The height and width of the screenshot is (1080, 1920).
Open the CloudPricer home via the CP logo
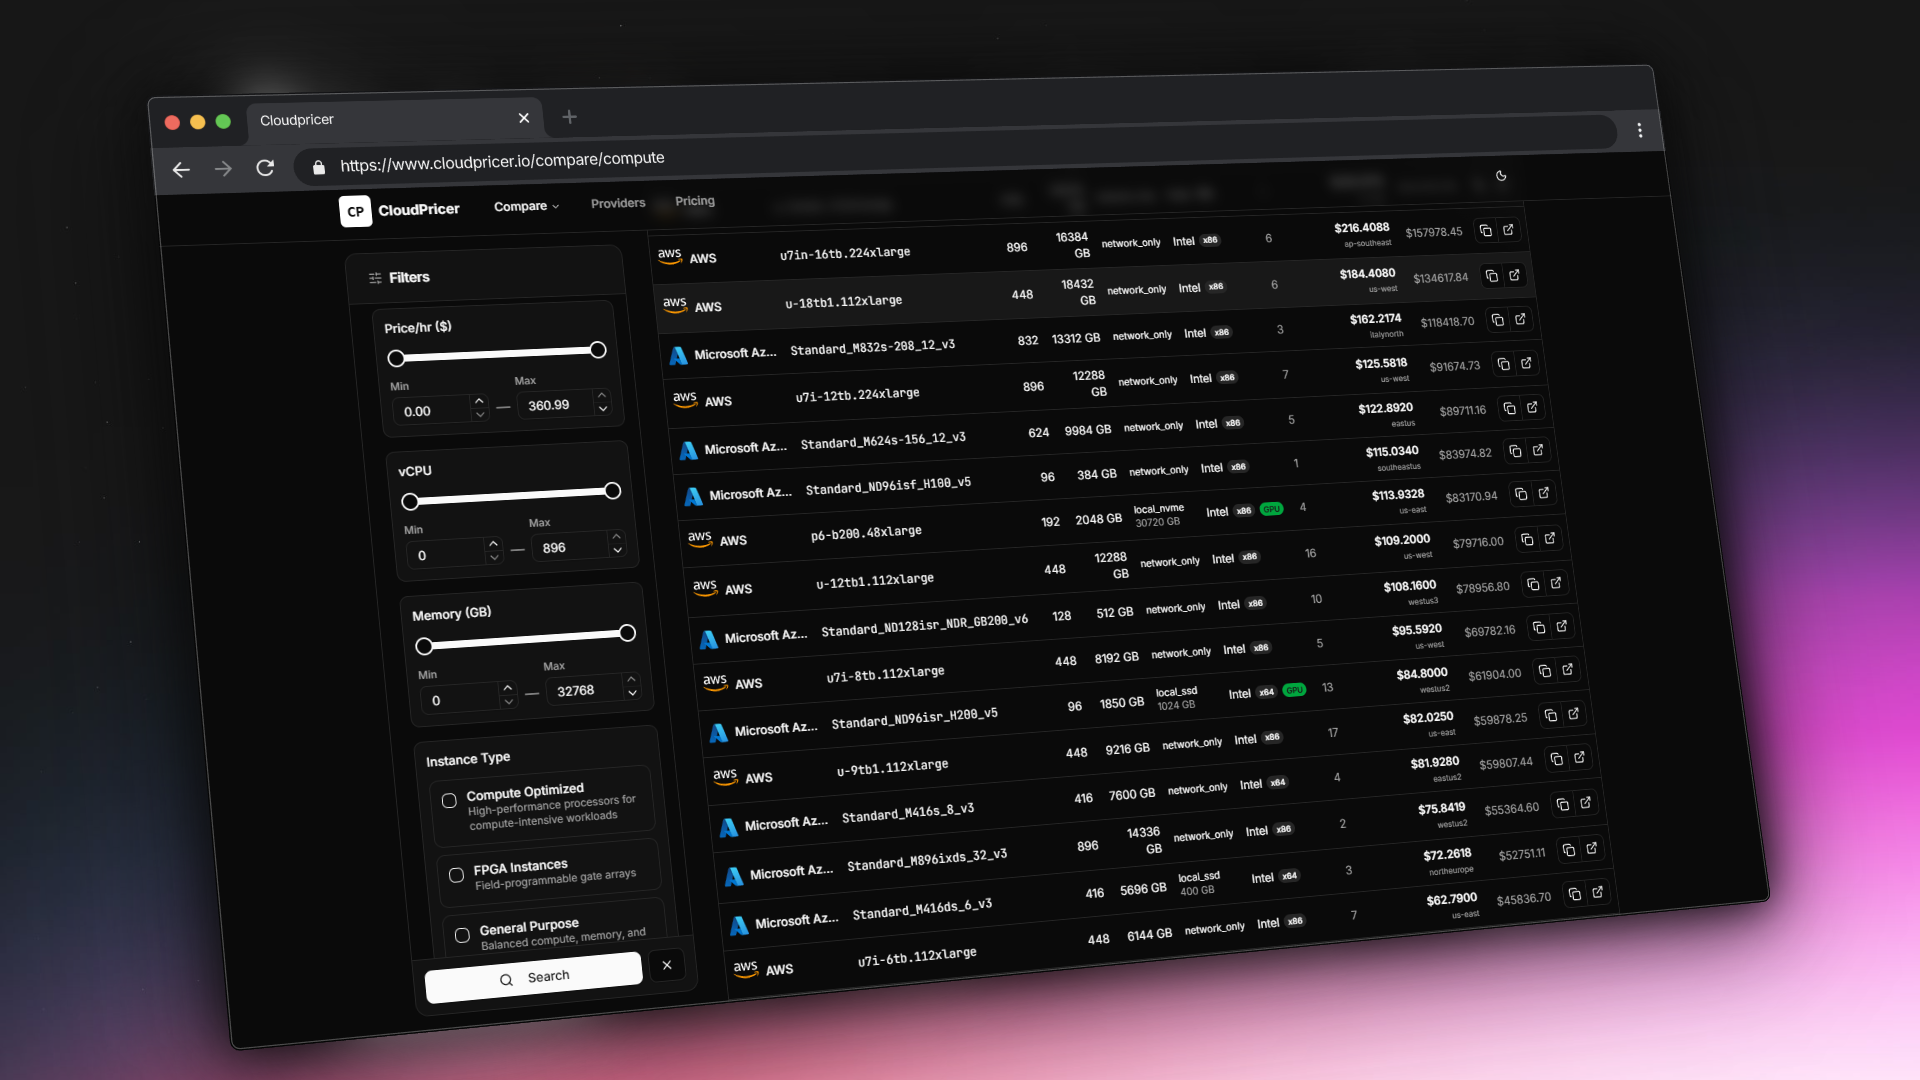357,211
